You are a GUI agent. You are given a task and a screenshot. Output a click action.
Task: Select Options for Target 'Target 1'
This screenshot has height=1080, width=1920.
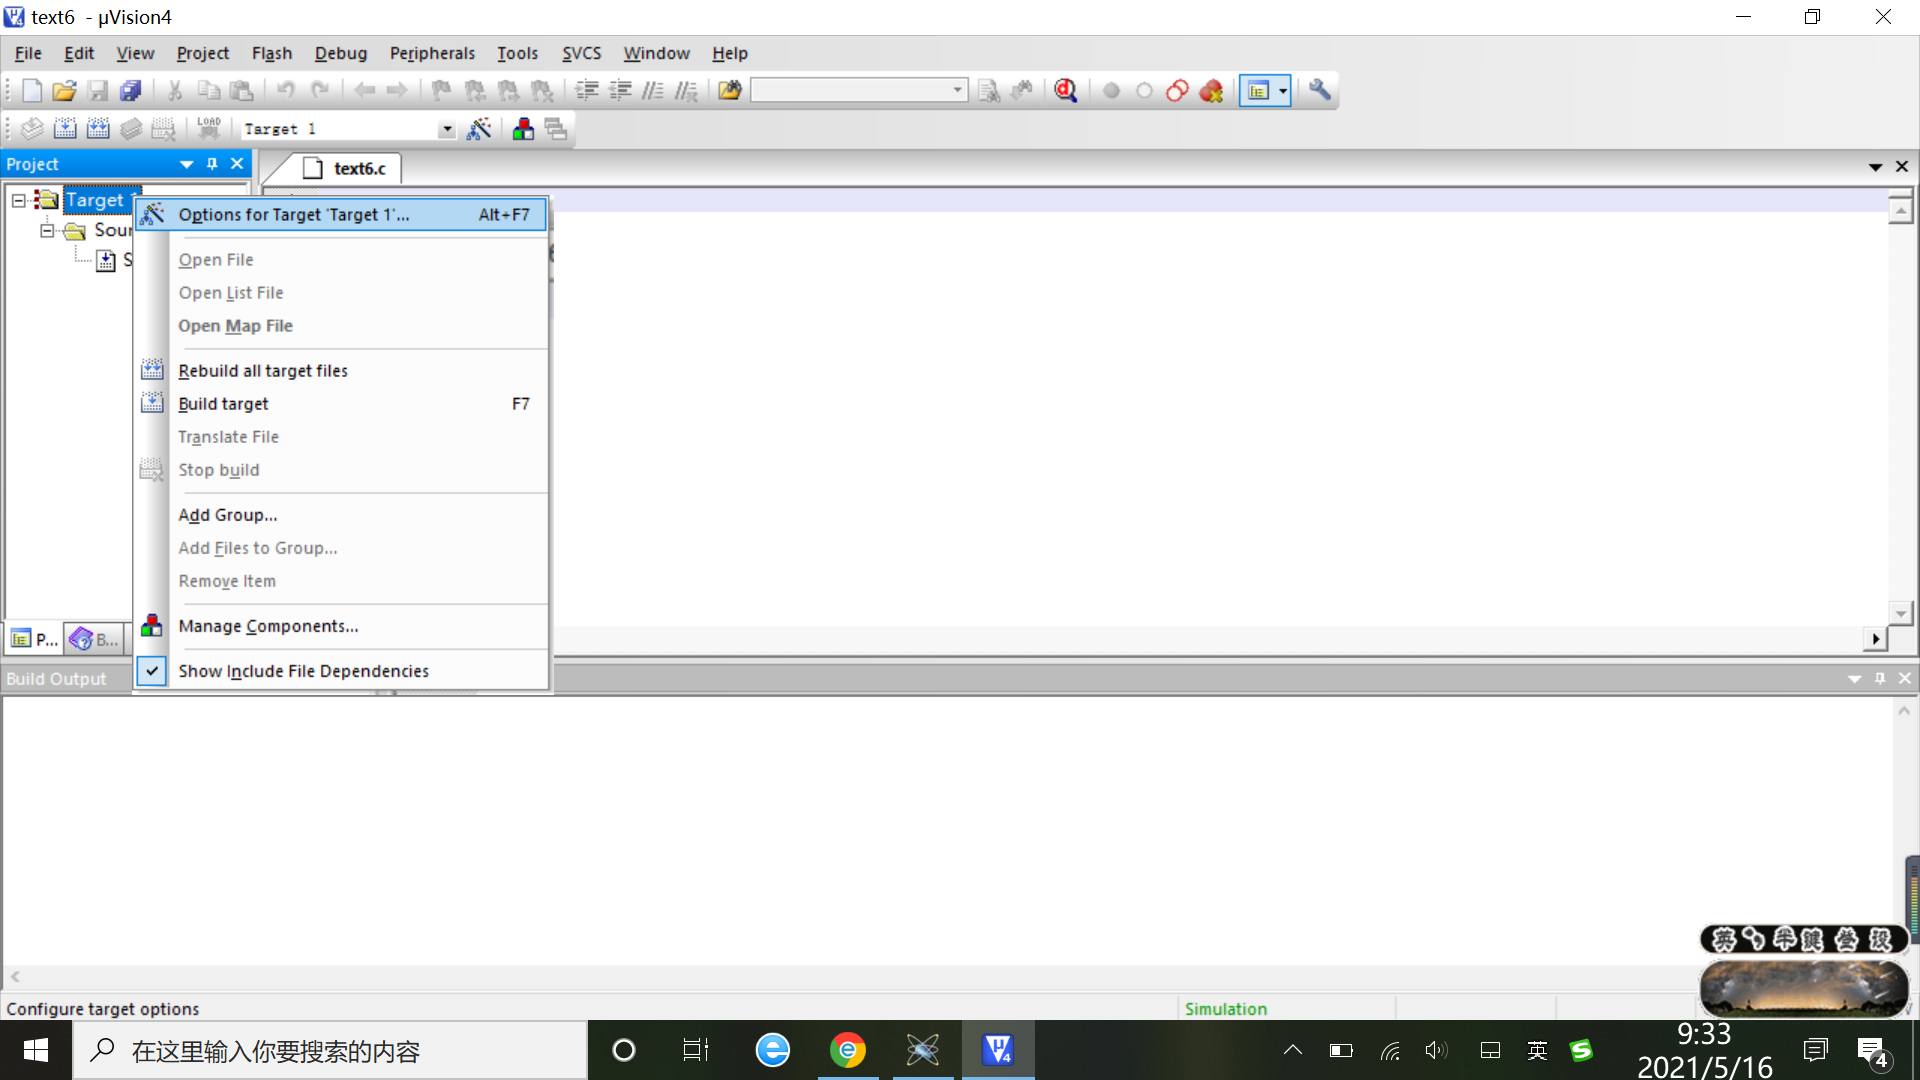coord(294,215)
